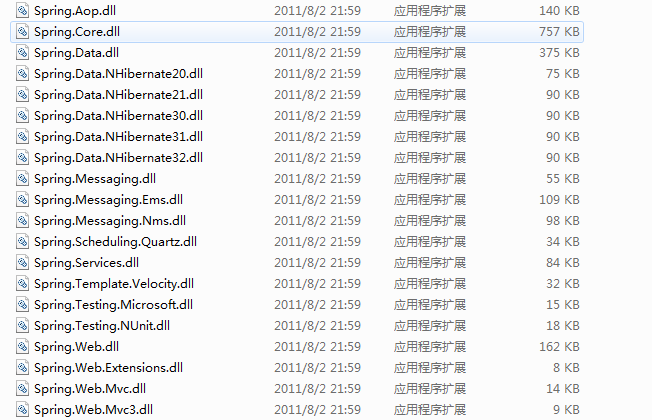Click the Spring.Aop.dll file icon
Viewport: 652px width, 420px height.
[x=22, y=10]
